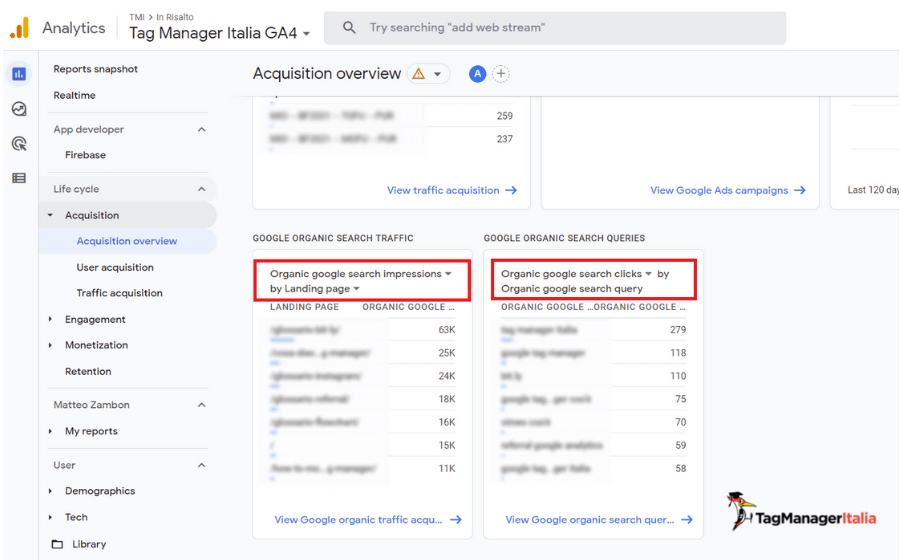Click the search magnifier icon
This screenshot has height=560, width=902.
[x=349, y=27]
